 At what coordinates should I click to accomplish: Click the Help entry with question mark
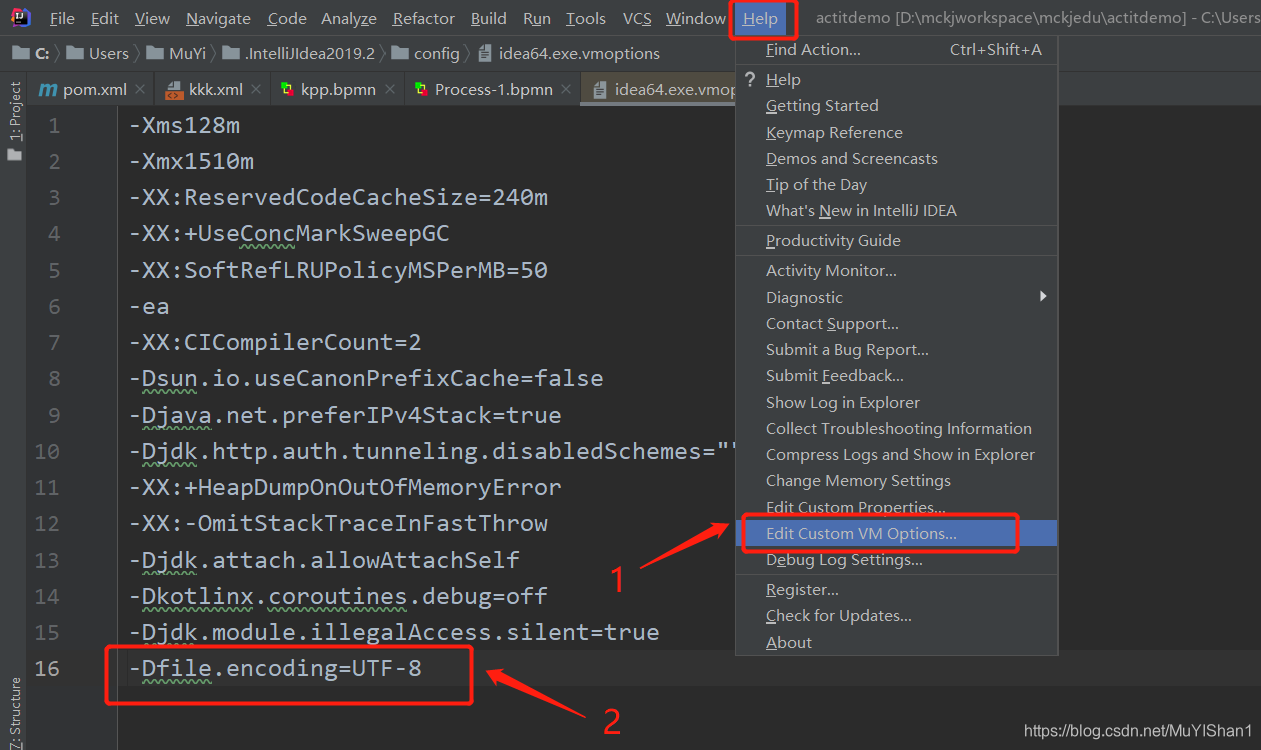coord(896,79)
